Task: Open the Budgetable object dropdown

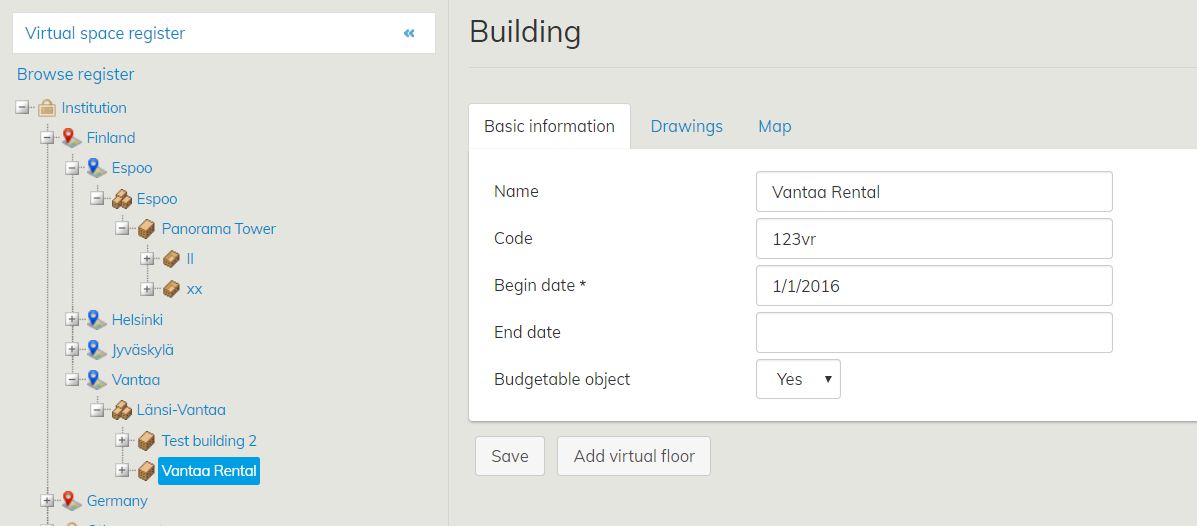Action: [x=798, y=379]
